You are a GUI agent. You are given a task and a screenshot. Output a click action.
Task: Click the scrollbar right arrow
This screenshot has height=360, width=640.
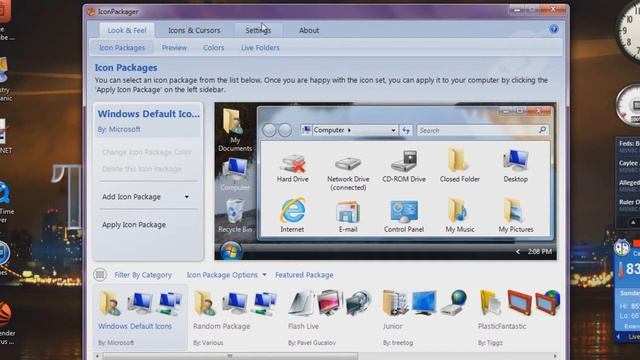click(555, 356)
